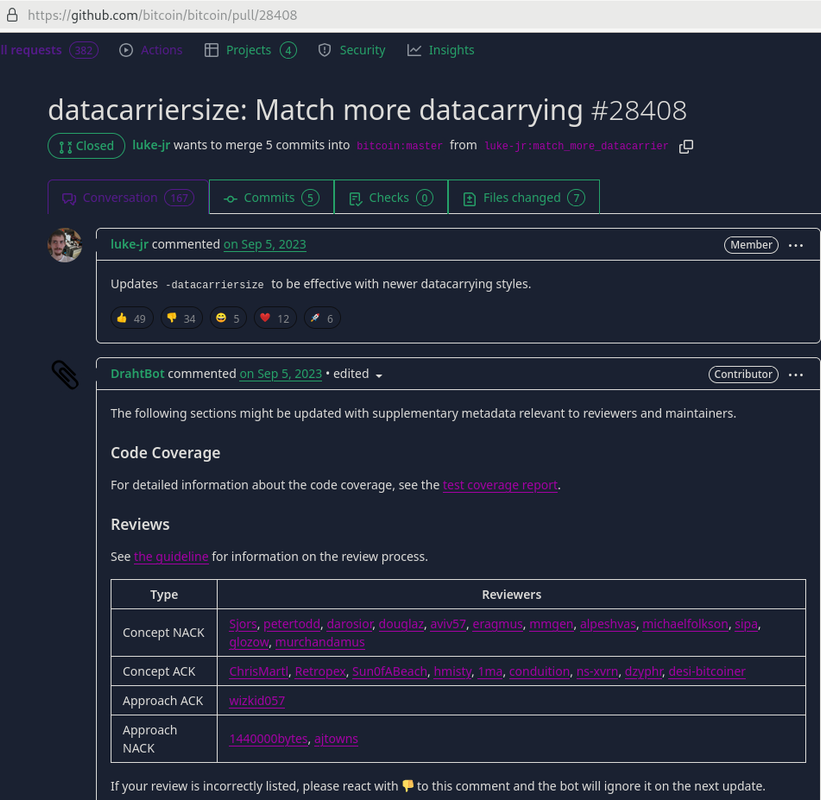Click first comment's Sep 5, 2023 timestamp
Screen dimensions: 821x800
265,245
